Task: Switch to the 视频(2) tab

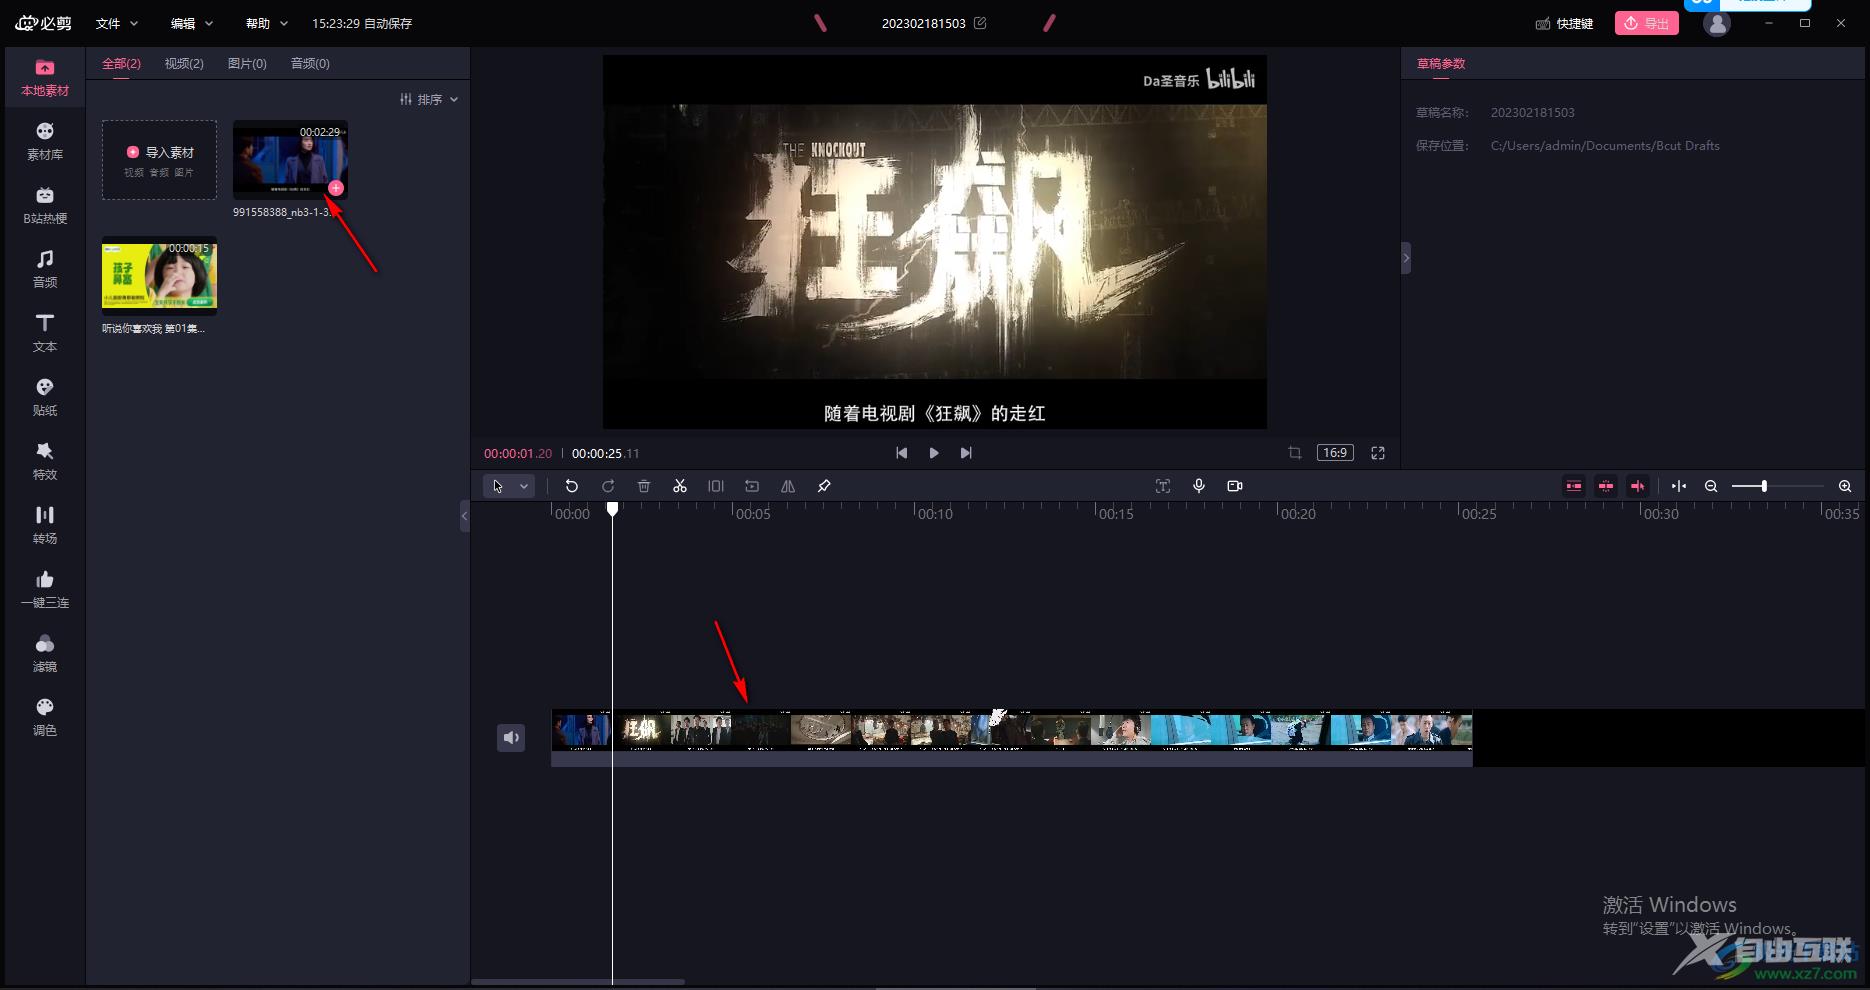Action: (x=184, y=63)
